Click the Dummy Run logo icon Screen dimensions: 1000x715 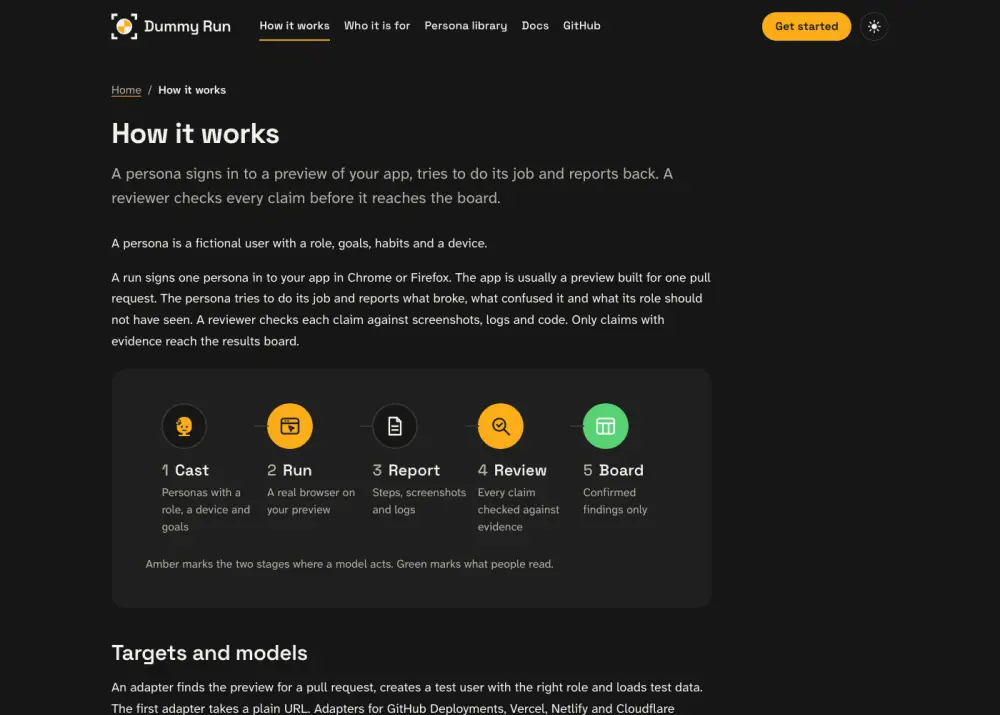click(124, 26)
